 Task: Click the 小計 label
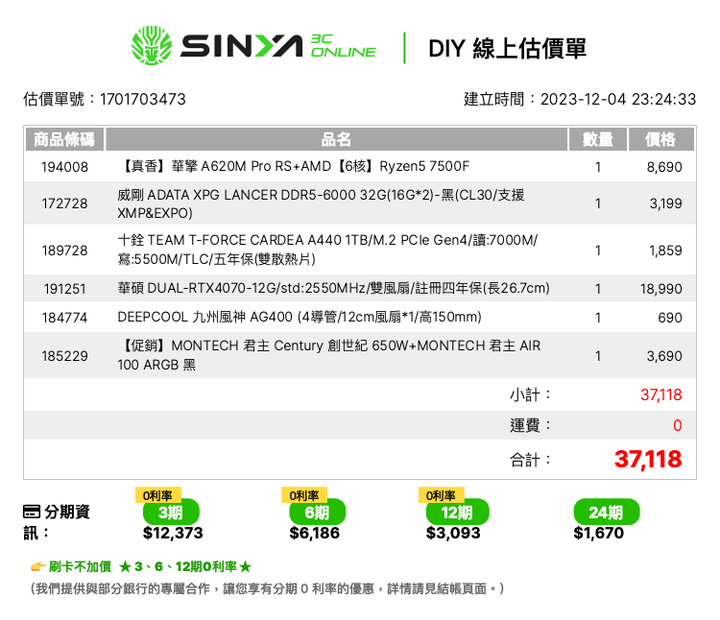tap(530, 395)
